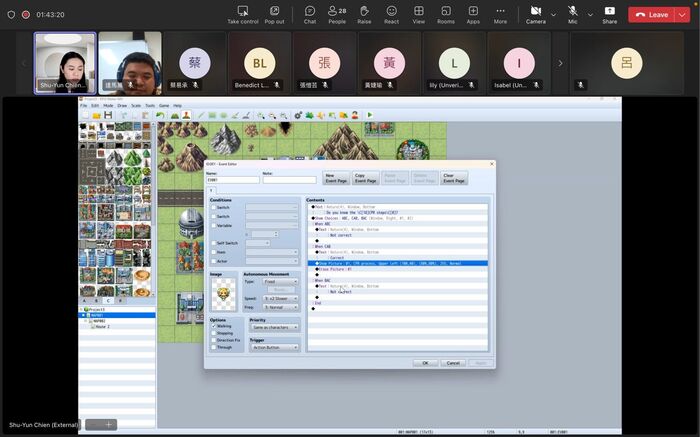Enable the Variable condition checkbox
Screen dimensions: 700x437
click(214, 225)
